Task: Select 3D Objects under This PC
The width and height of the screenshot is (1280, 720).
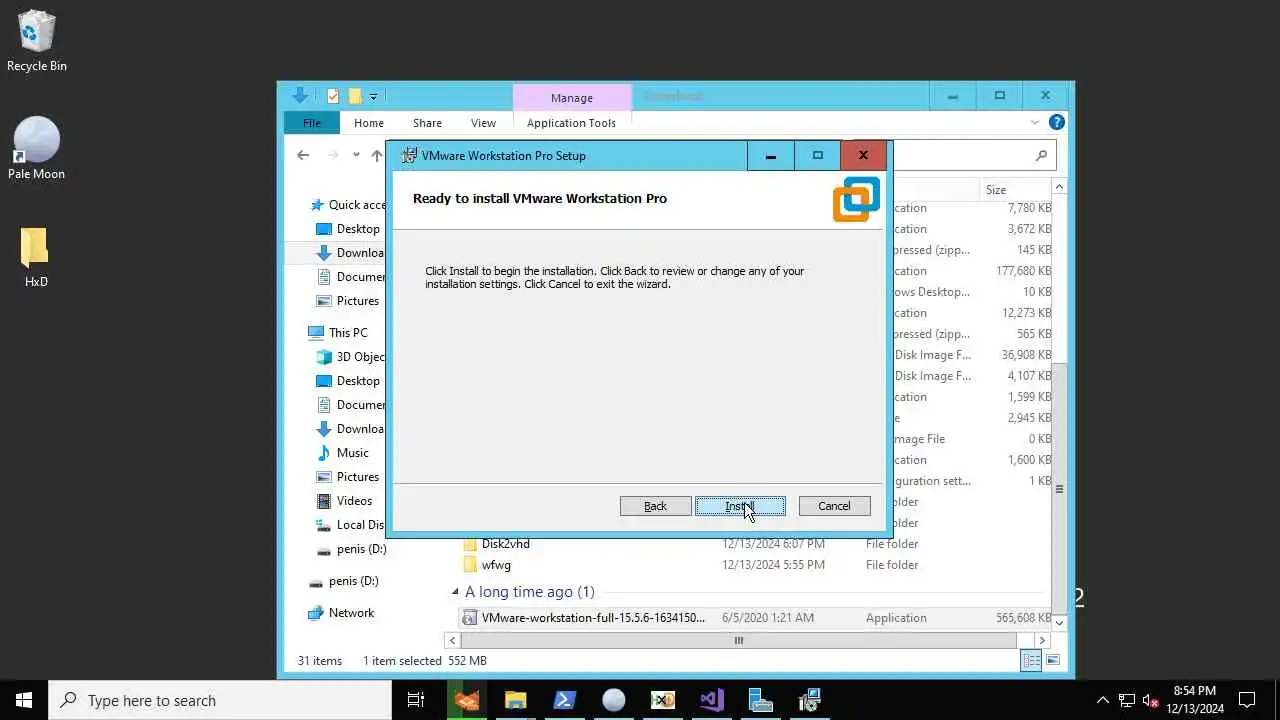Action: coord(351,357)
